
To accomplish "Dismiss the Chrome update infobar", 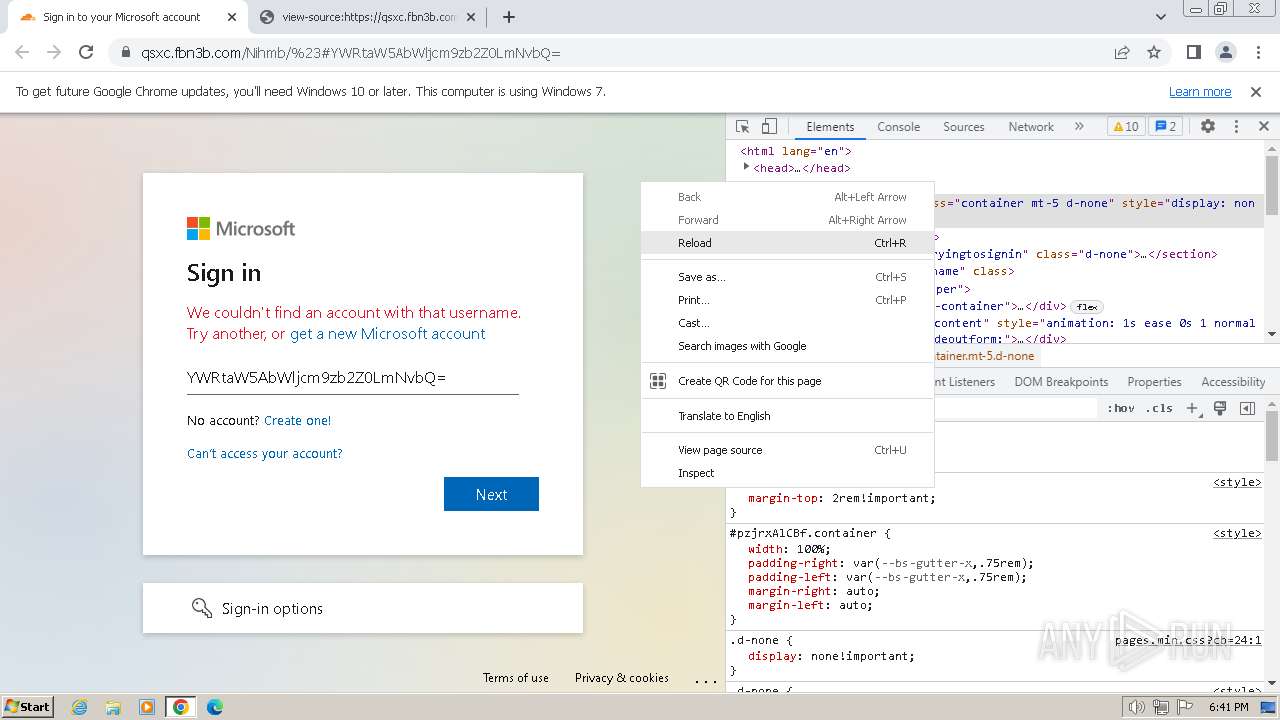I will click(x=1256, y=92).
